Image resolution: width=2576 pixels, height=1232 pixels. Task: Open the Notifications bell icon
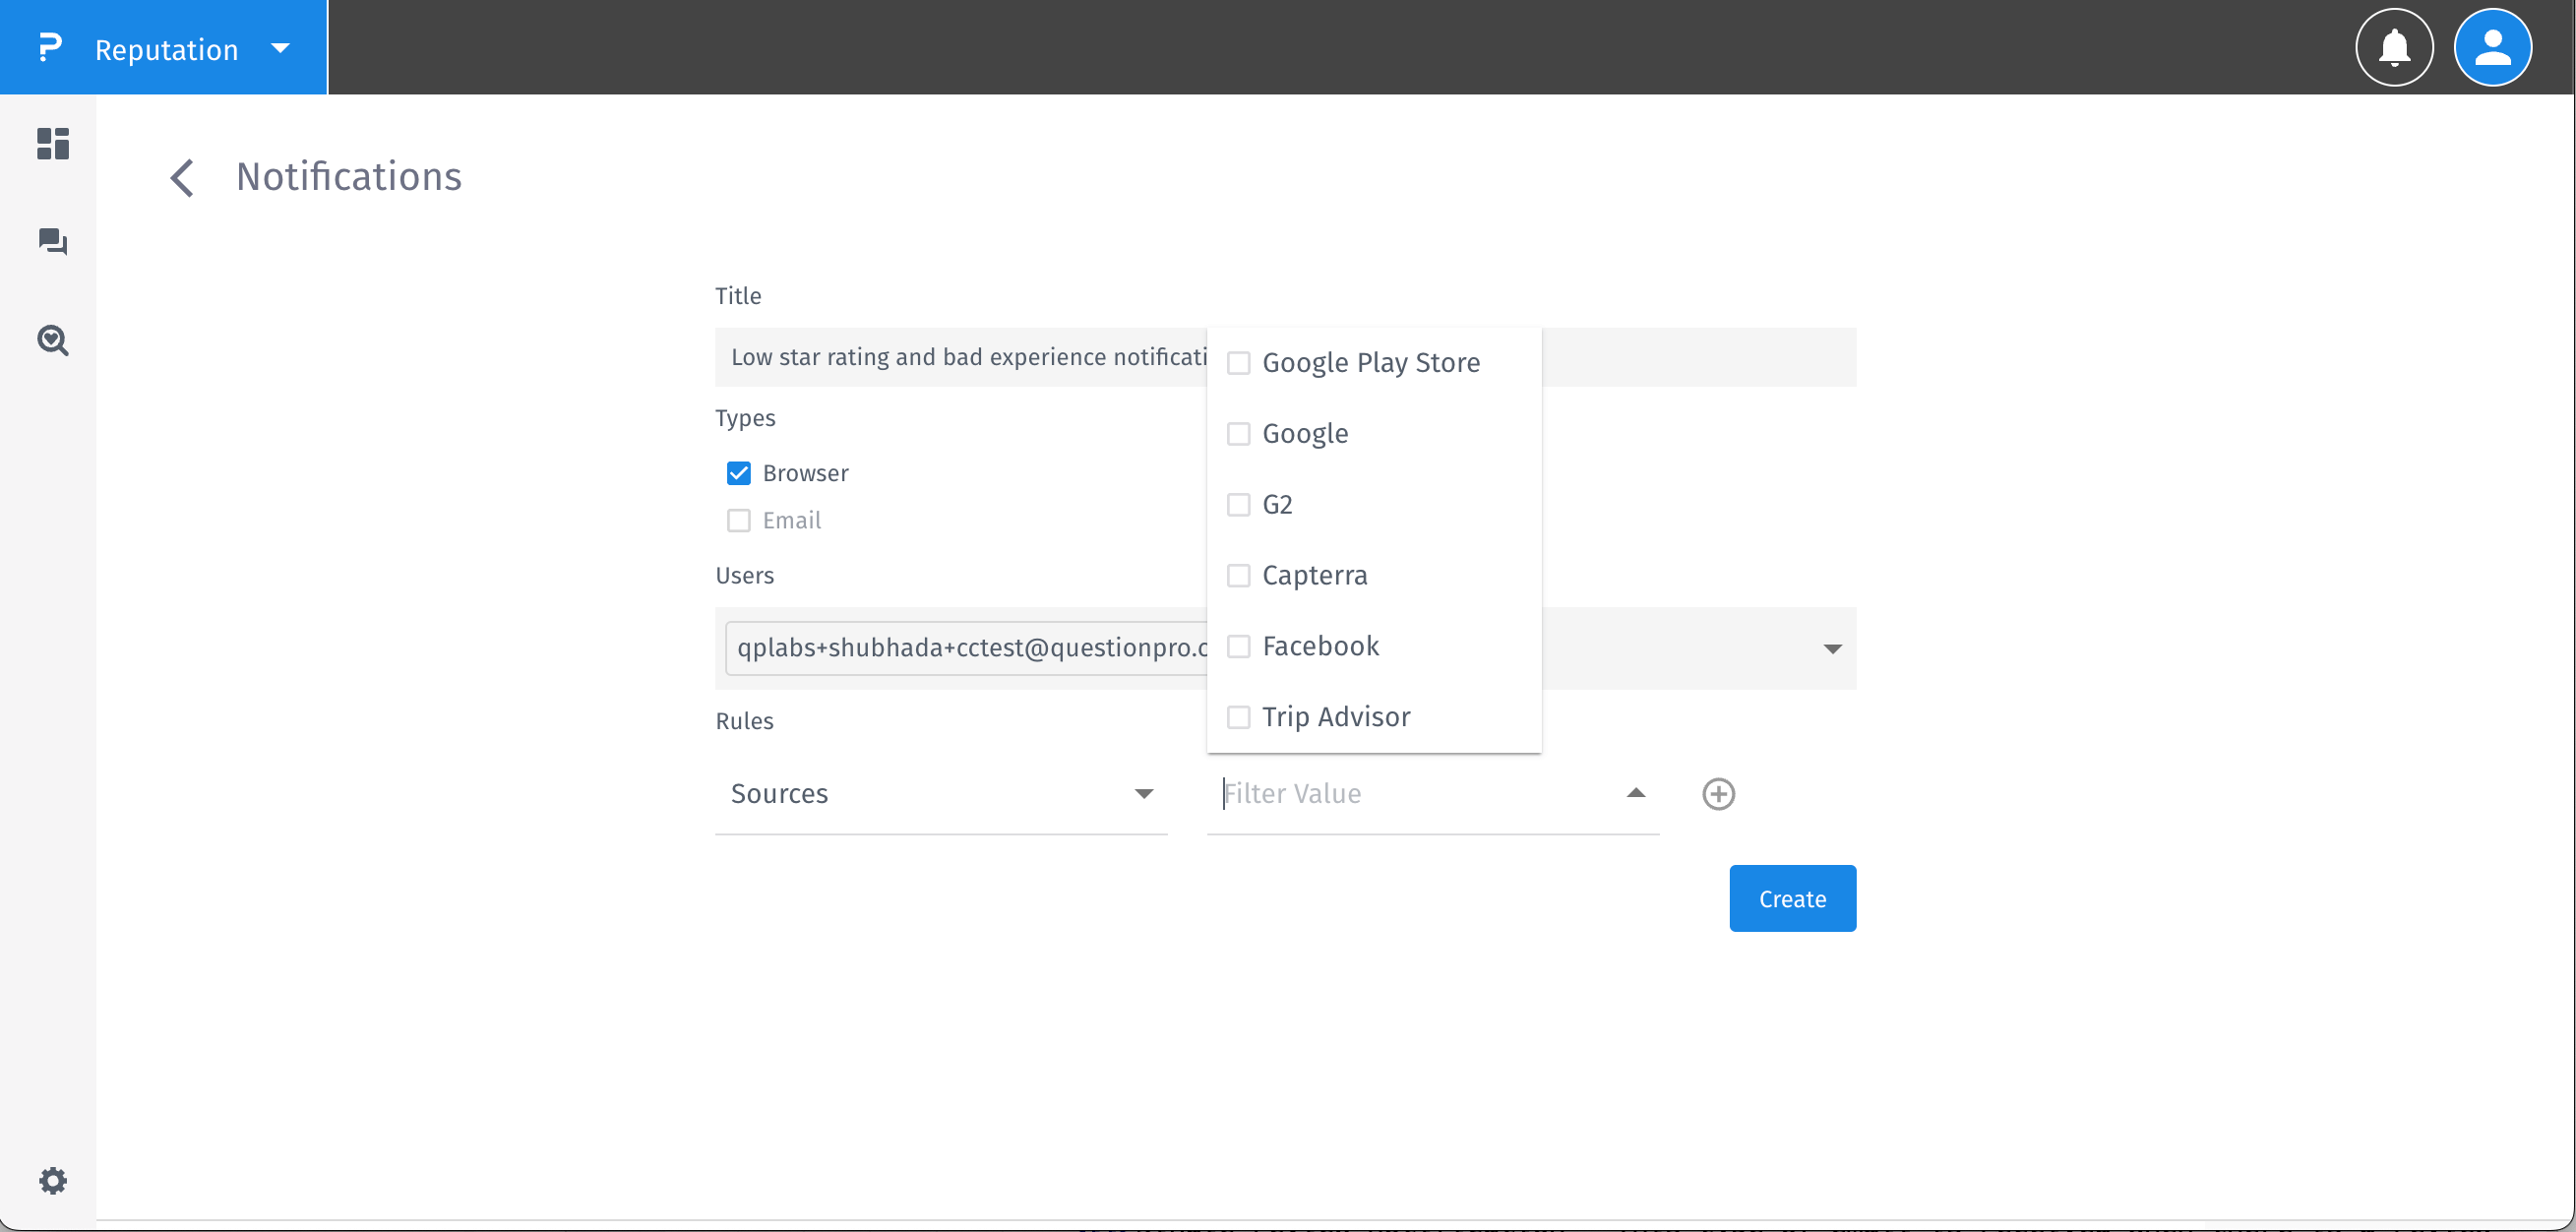pos(2394,47)
